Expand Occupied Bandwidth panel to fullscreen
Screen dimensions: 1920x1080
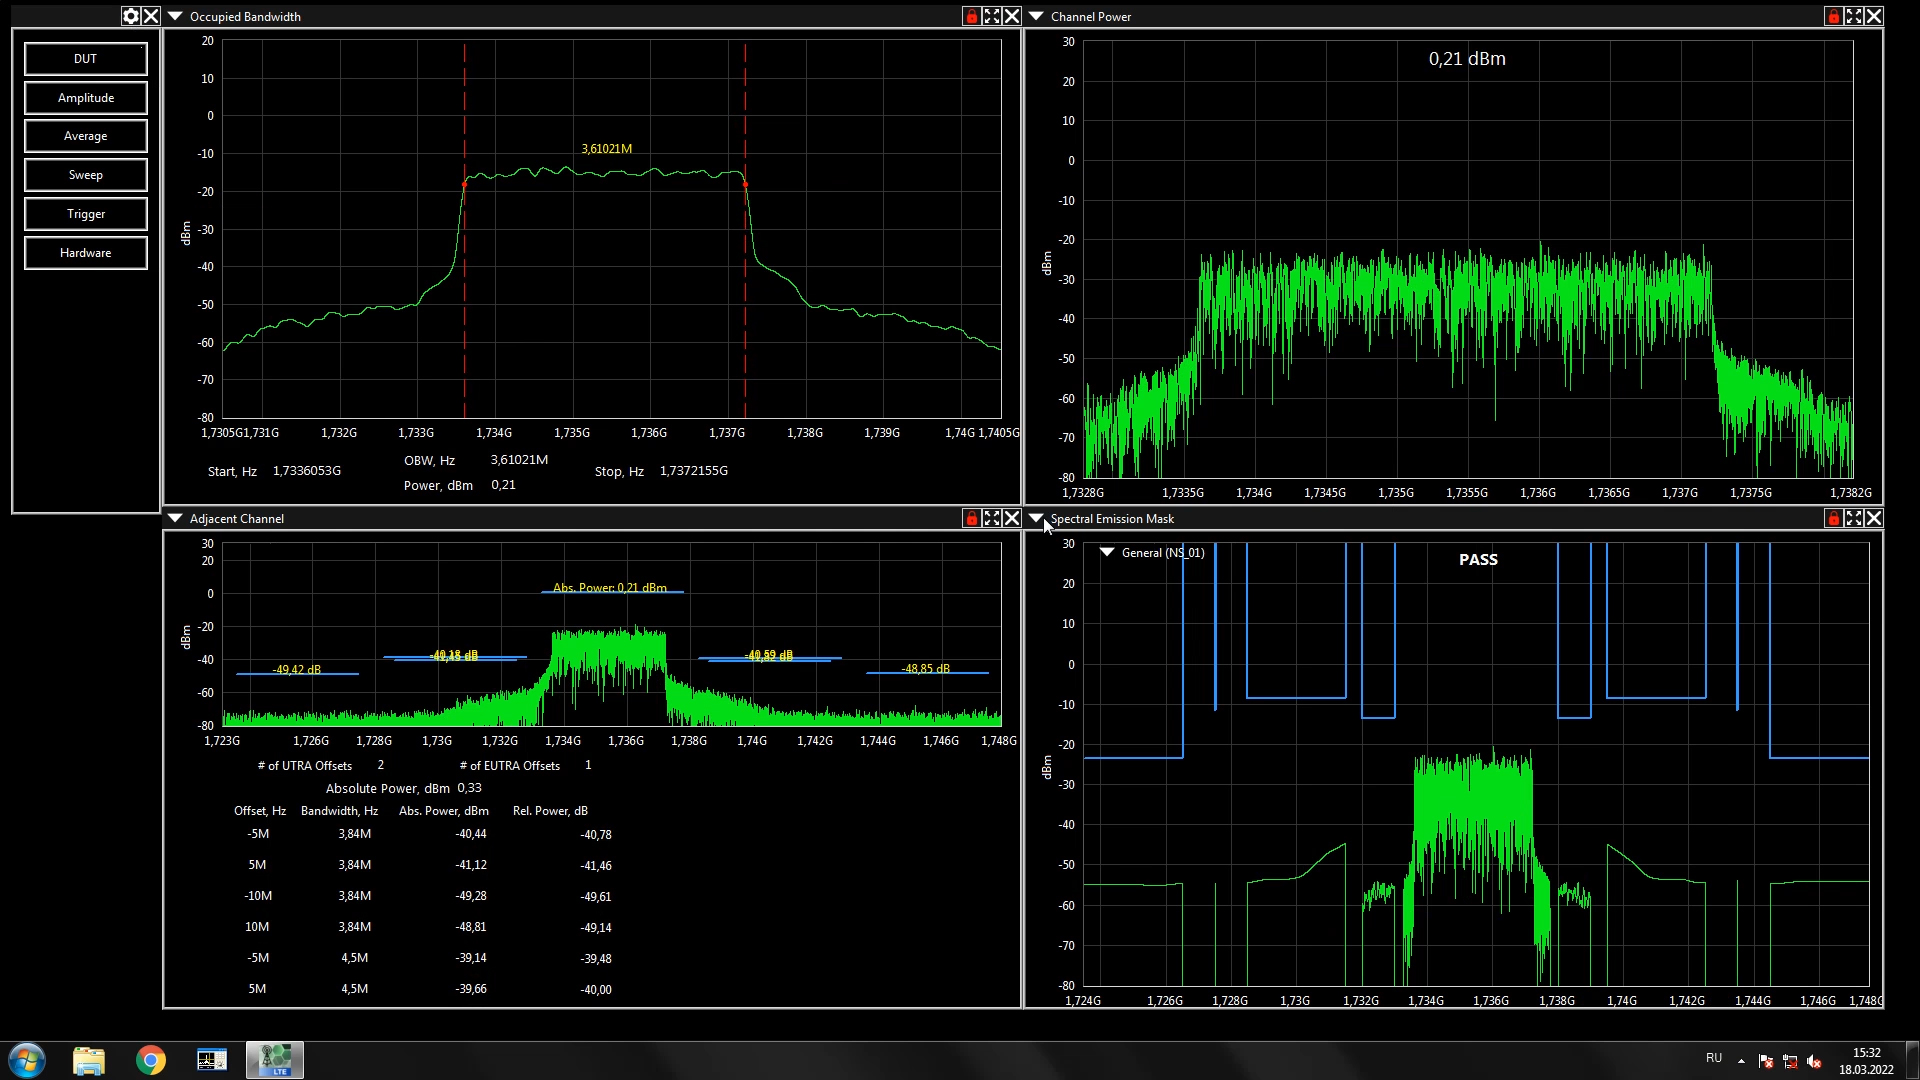coord(991,16)
